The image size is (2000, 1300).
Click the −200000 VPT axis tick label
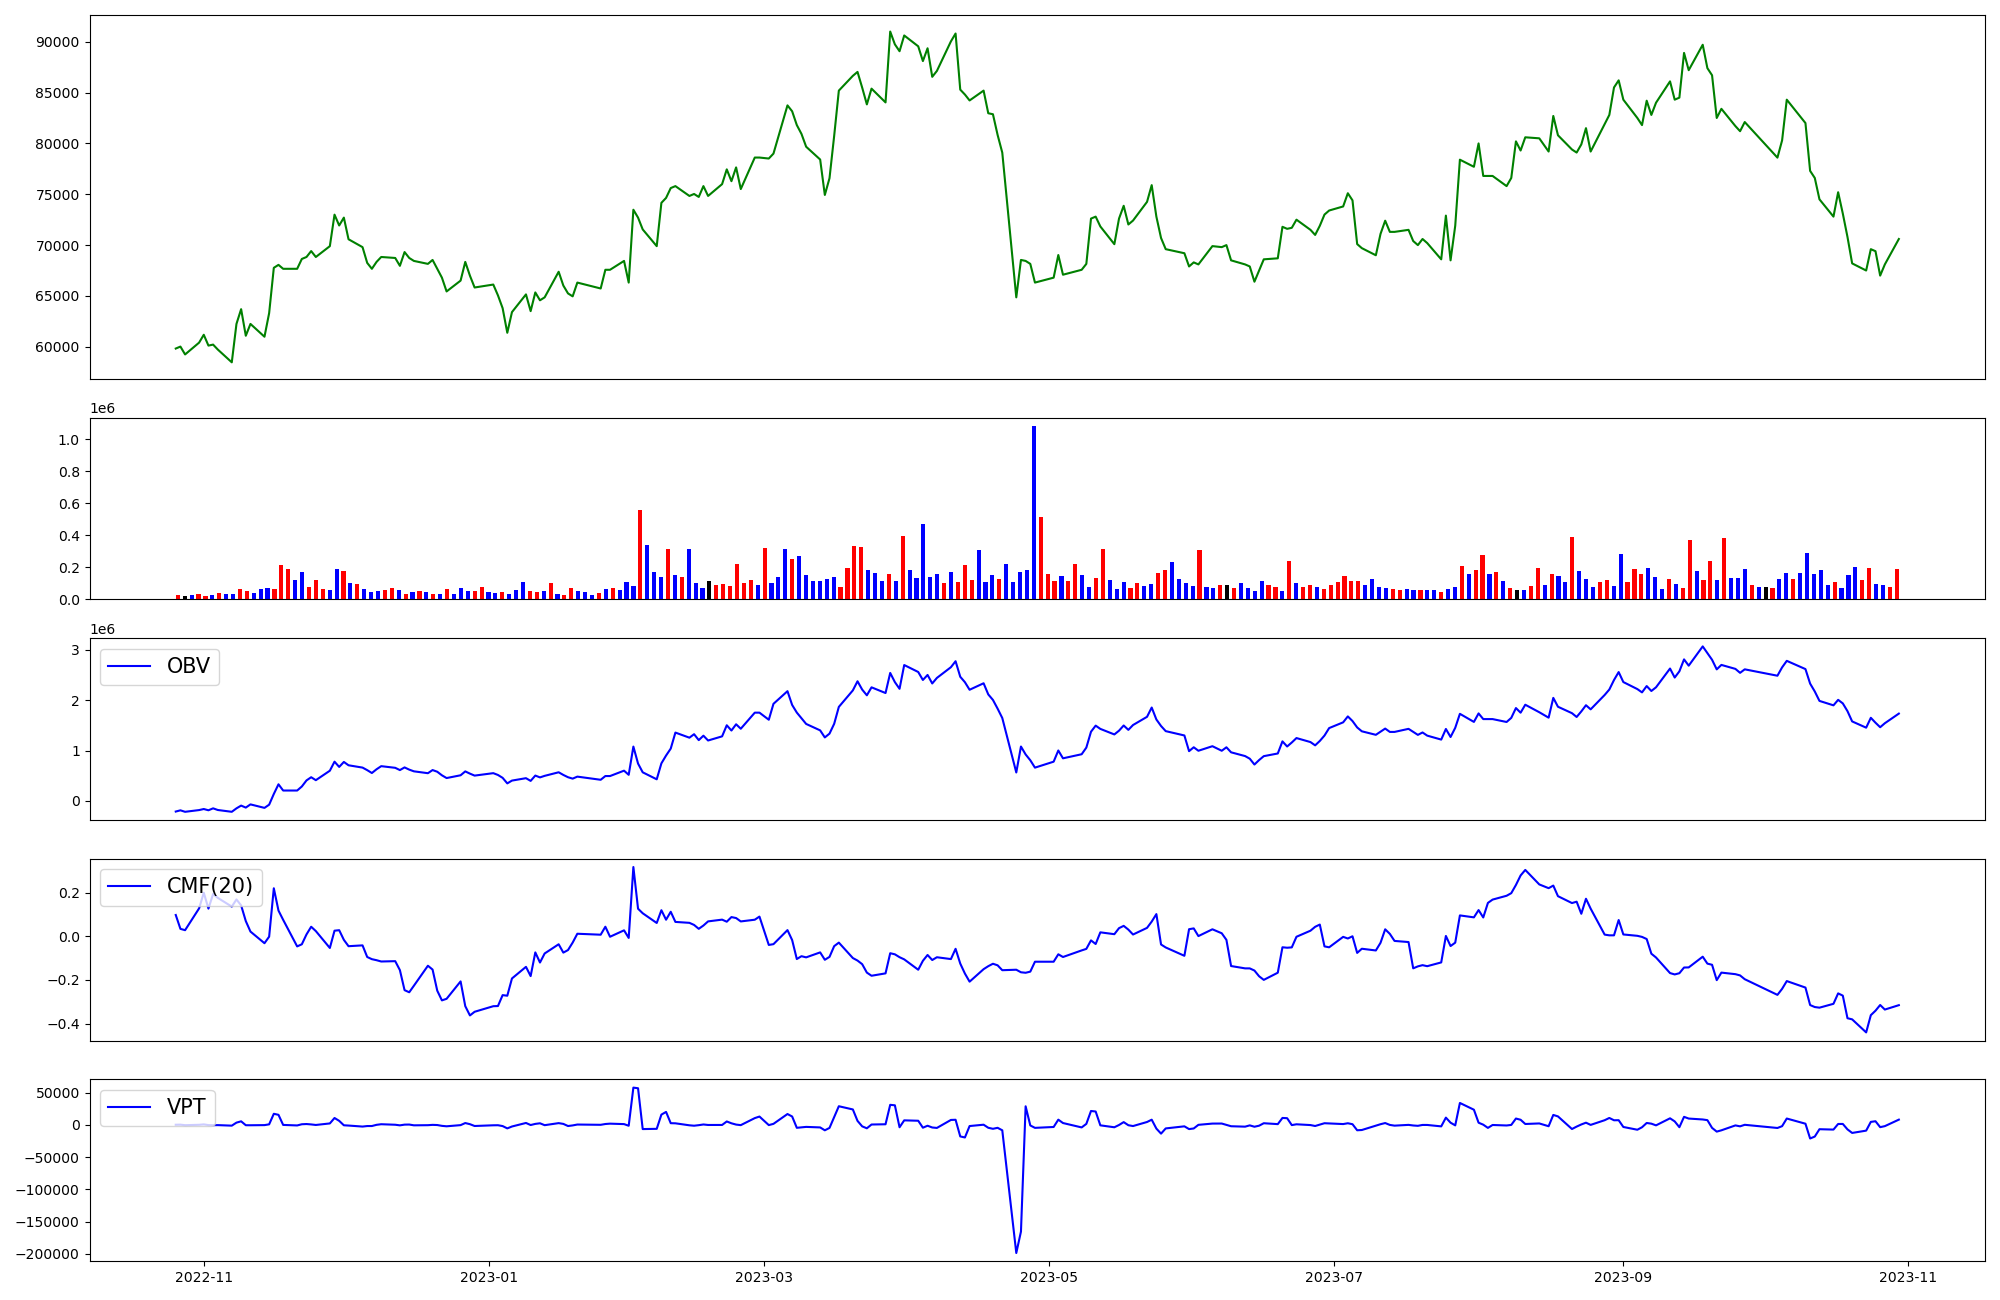click(x=48, y=1255)
